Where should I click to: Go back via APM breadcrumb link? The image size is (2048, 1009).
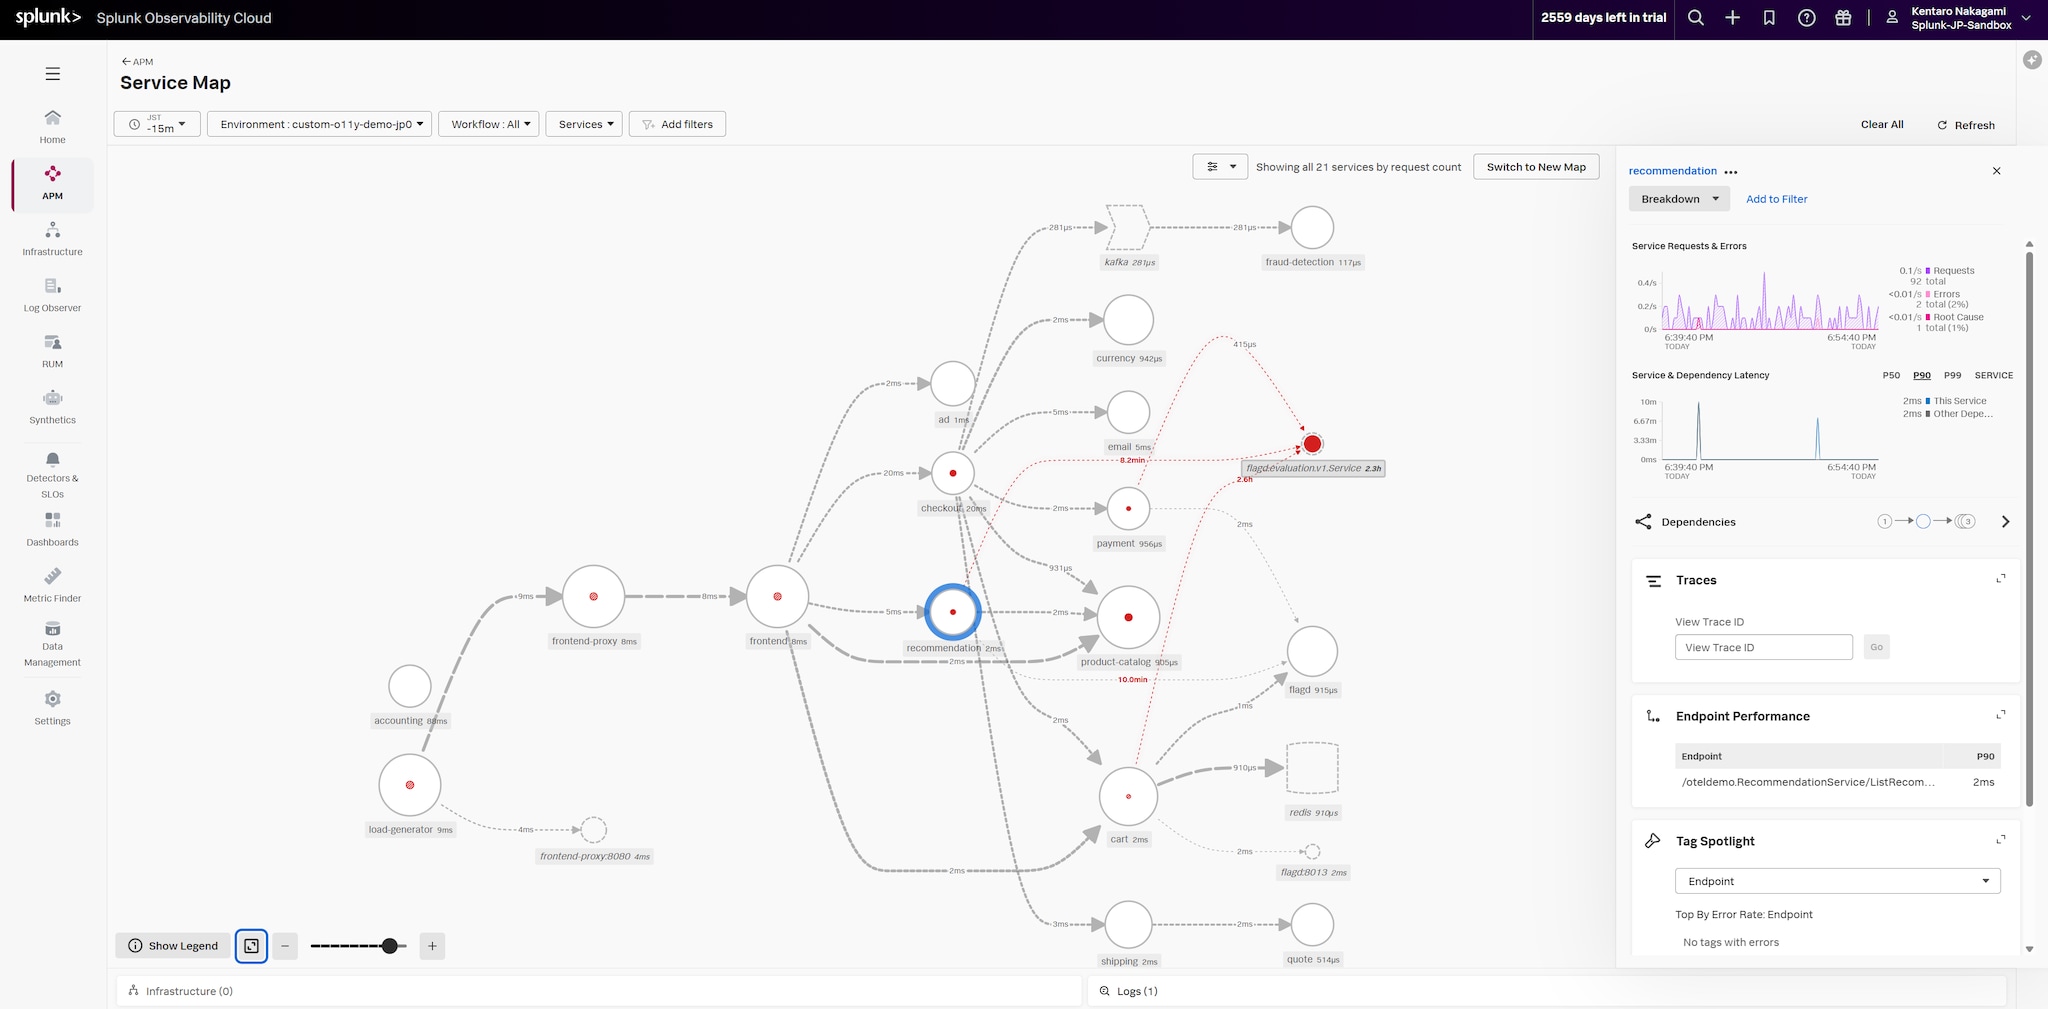(137, 62)
